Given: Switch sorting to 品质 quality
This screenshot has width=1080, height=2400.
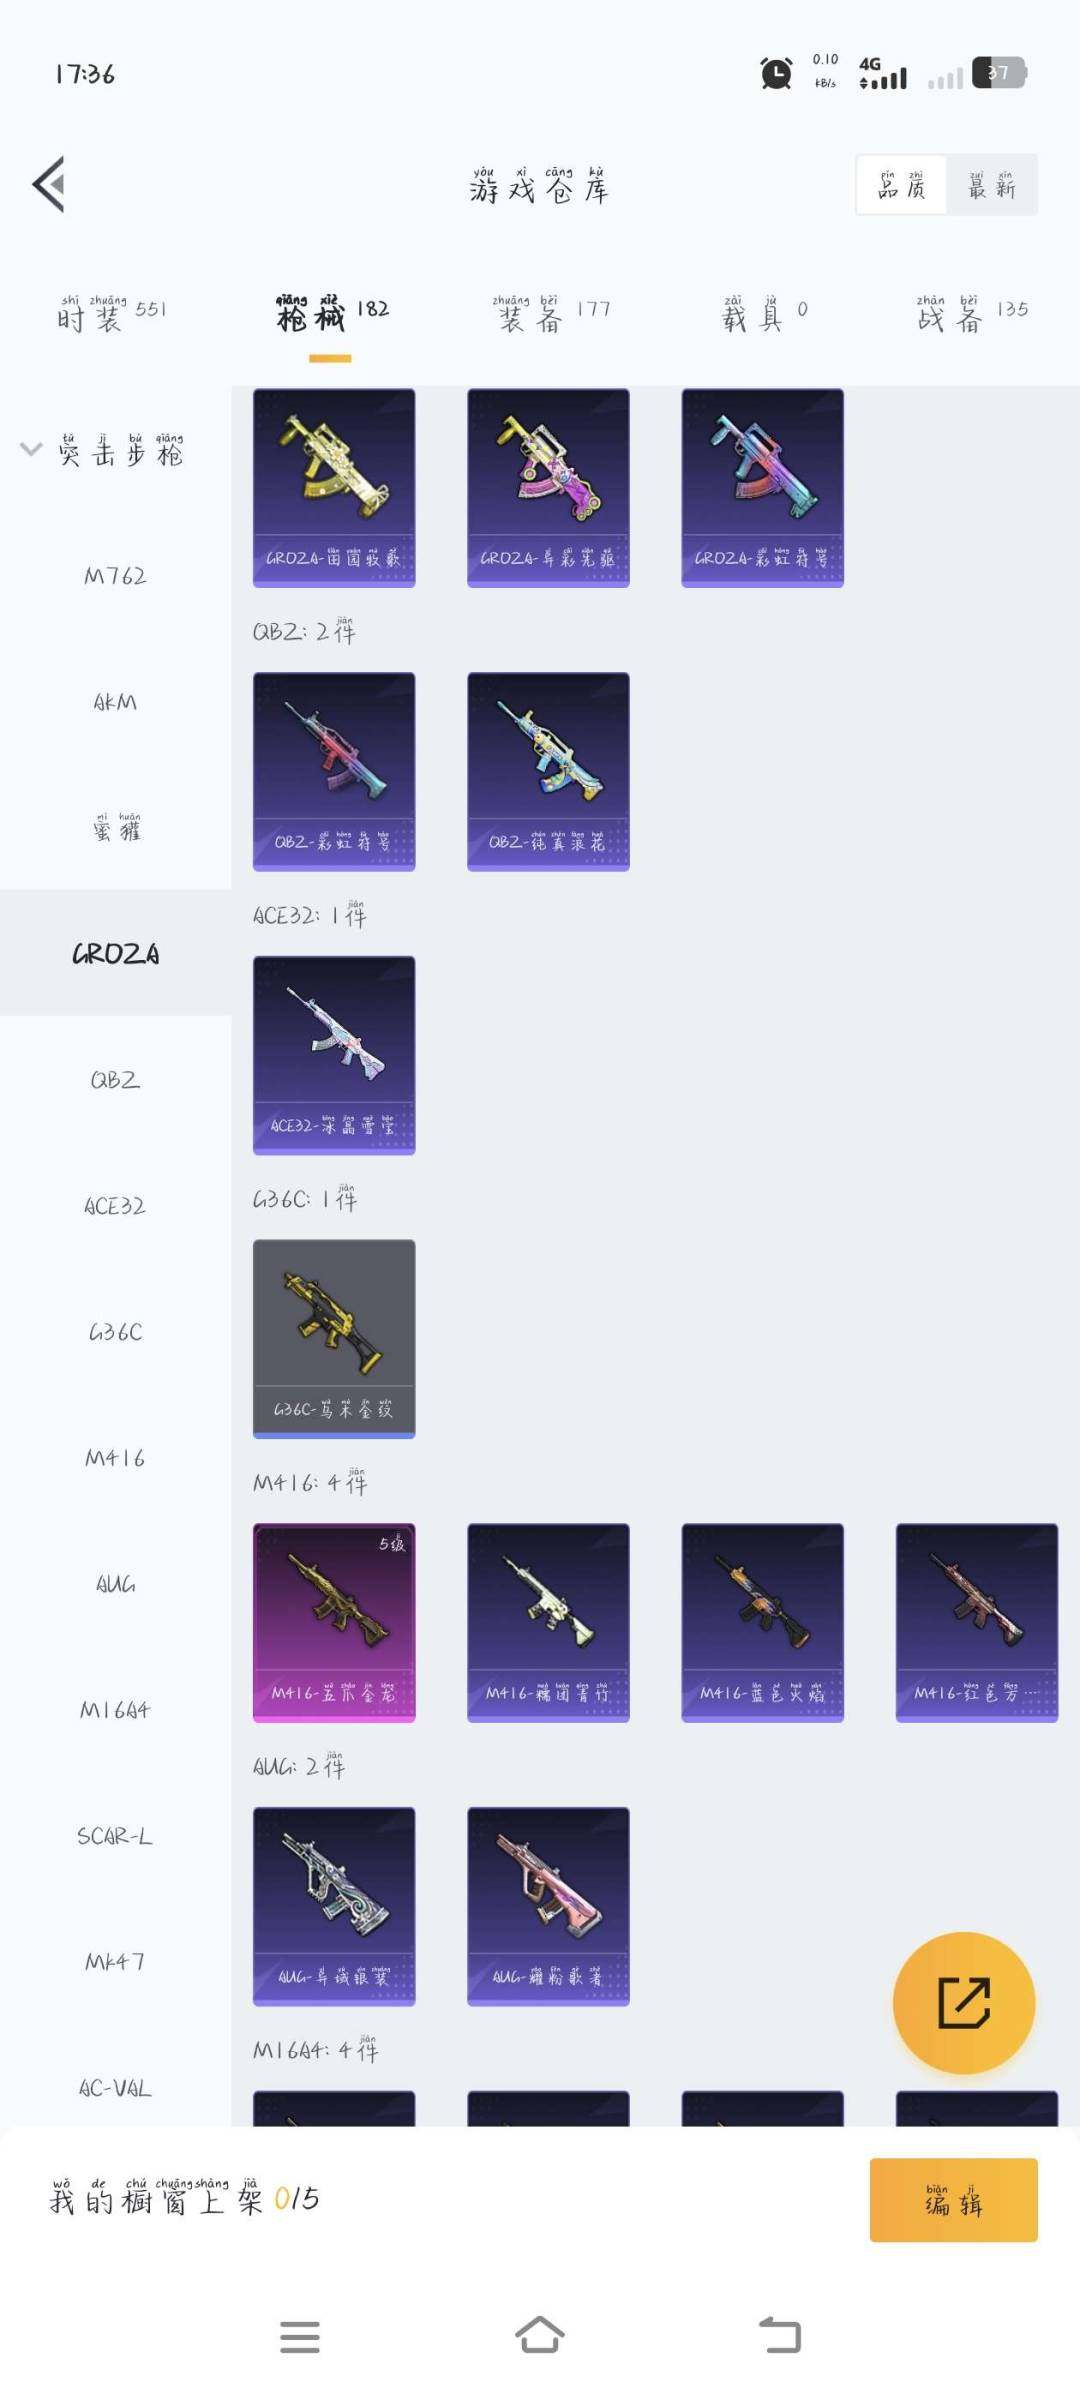Looking at the screenshot, I should pos(902,185).
